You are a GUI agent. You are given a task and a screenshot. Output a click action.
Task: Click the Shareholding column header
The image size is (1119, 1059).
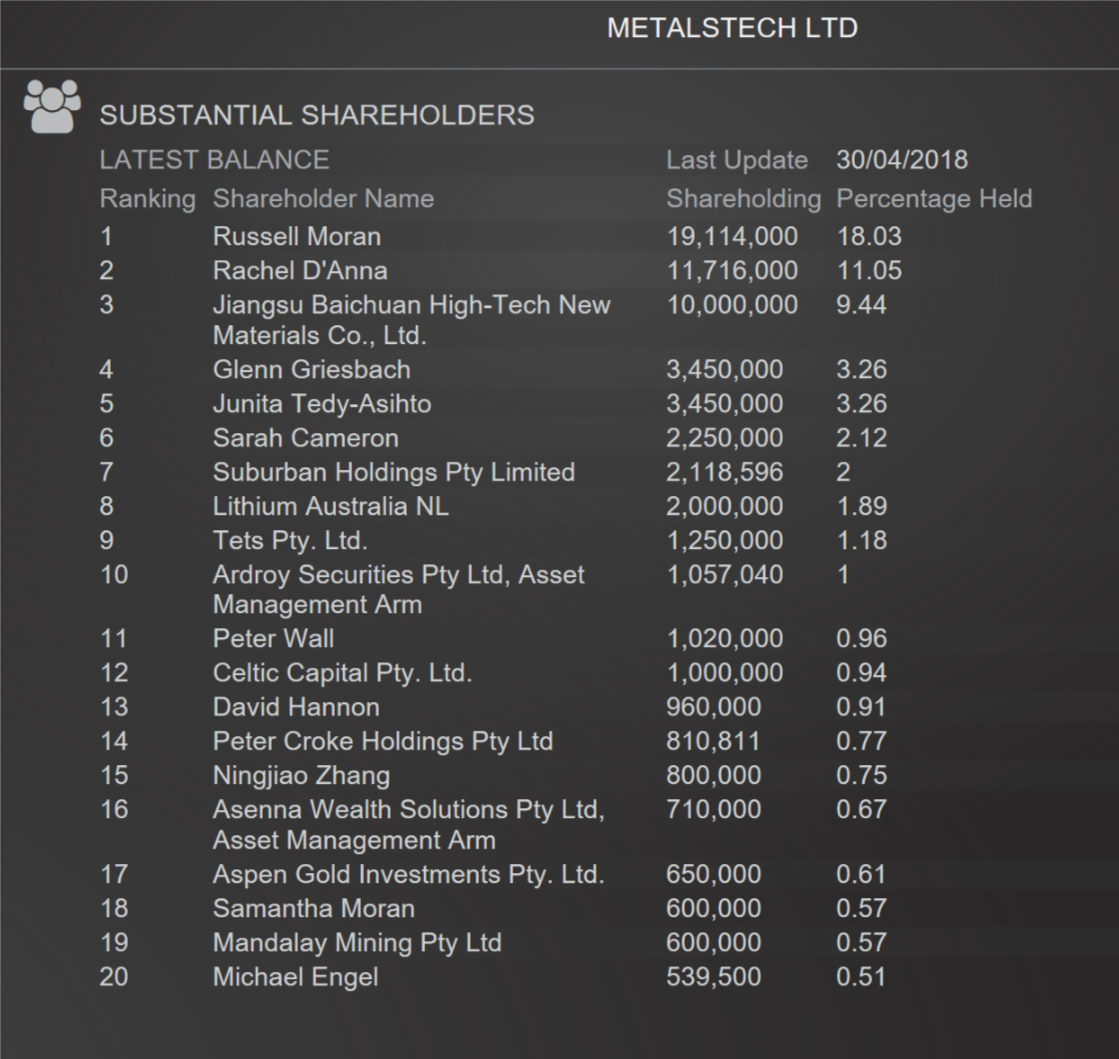[744, 199]
